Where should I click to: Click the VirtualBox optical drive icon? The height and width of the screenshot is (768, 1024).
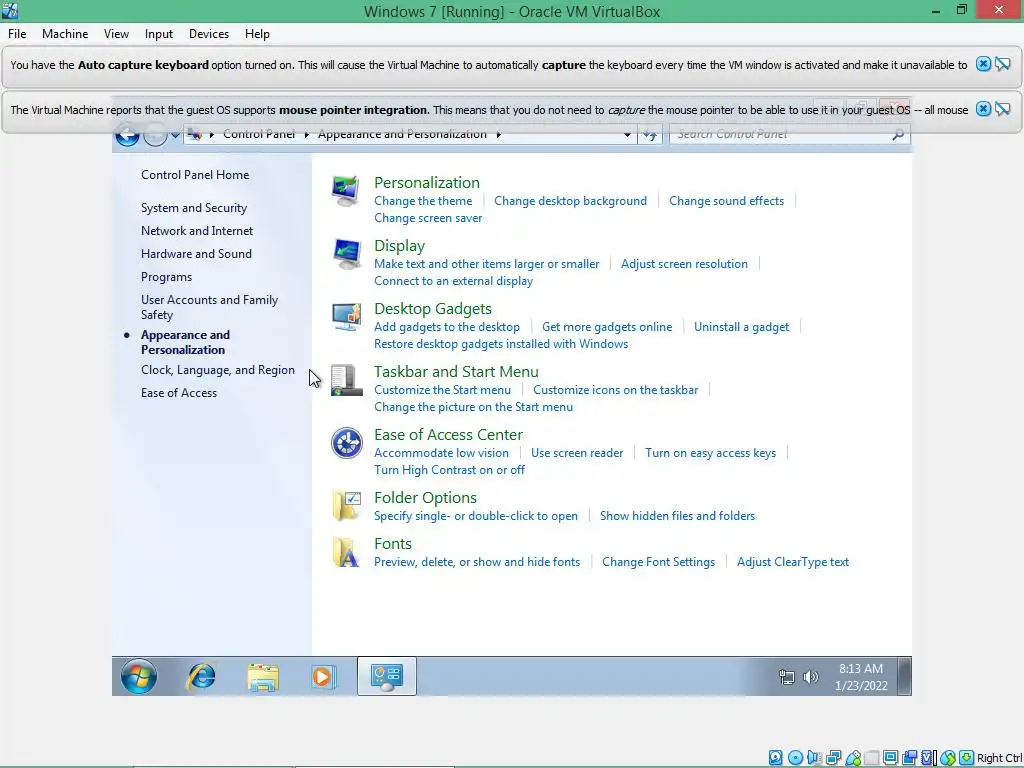pos(795,758)
